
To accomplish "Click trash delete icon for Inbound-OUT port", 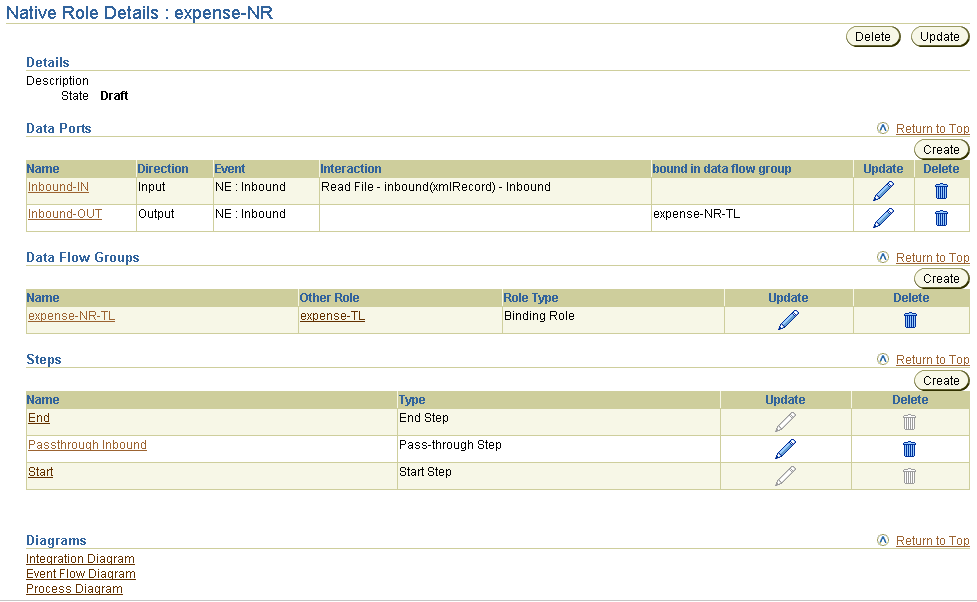I will pos(941,218).
